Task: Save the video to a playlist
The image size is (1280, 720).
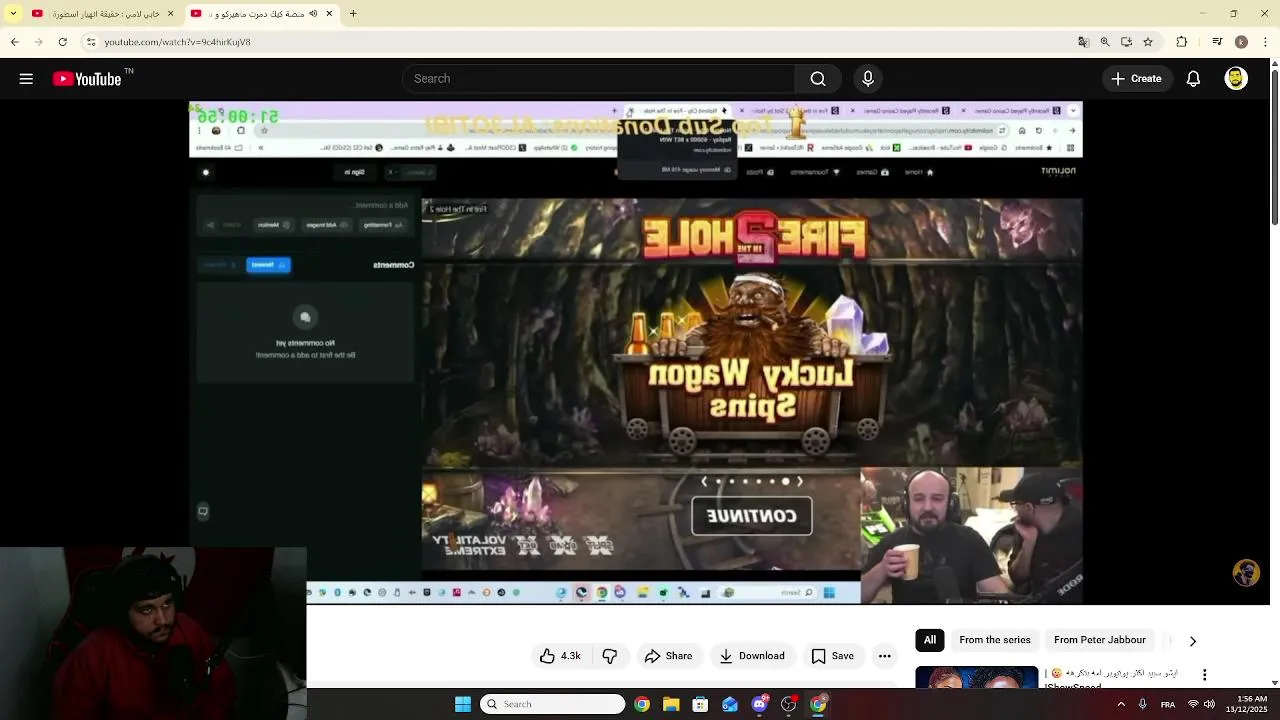Action: [832, 656]
